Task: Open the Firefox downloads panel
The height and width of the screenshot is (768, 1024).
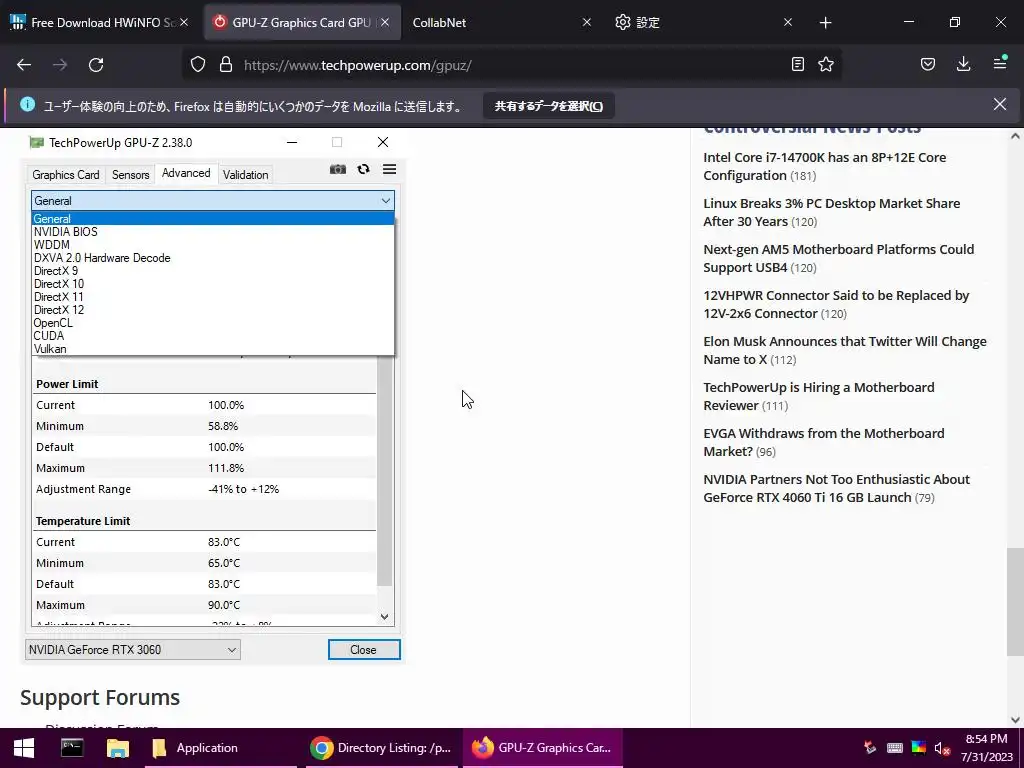Action: [x=964, y=65]
